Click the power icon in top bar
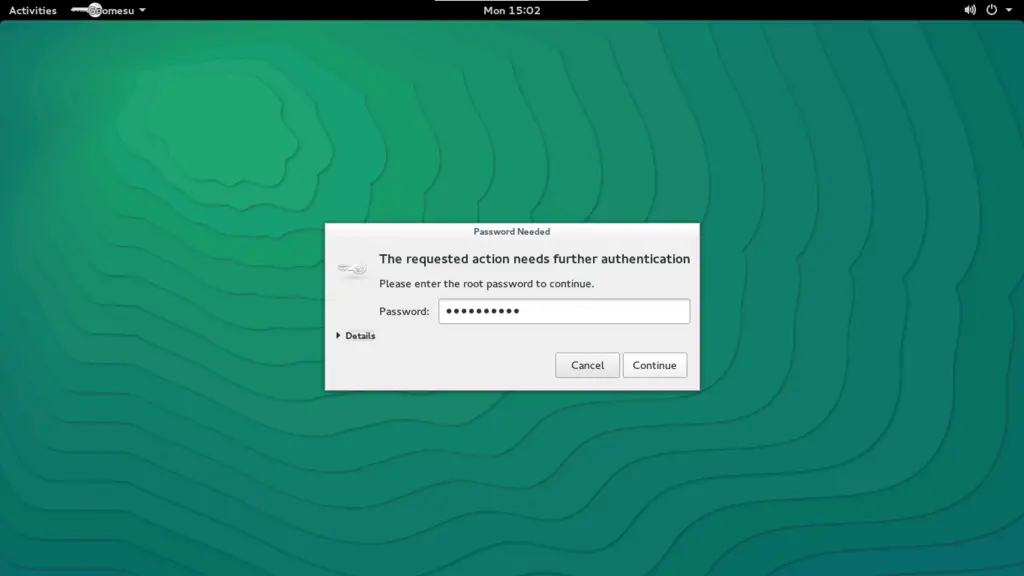The height and width of the screenshot is (576, 1024). 991,10
